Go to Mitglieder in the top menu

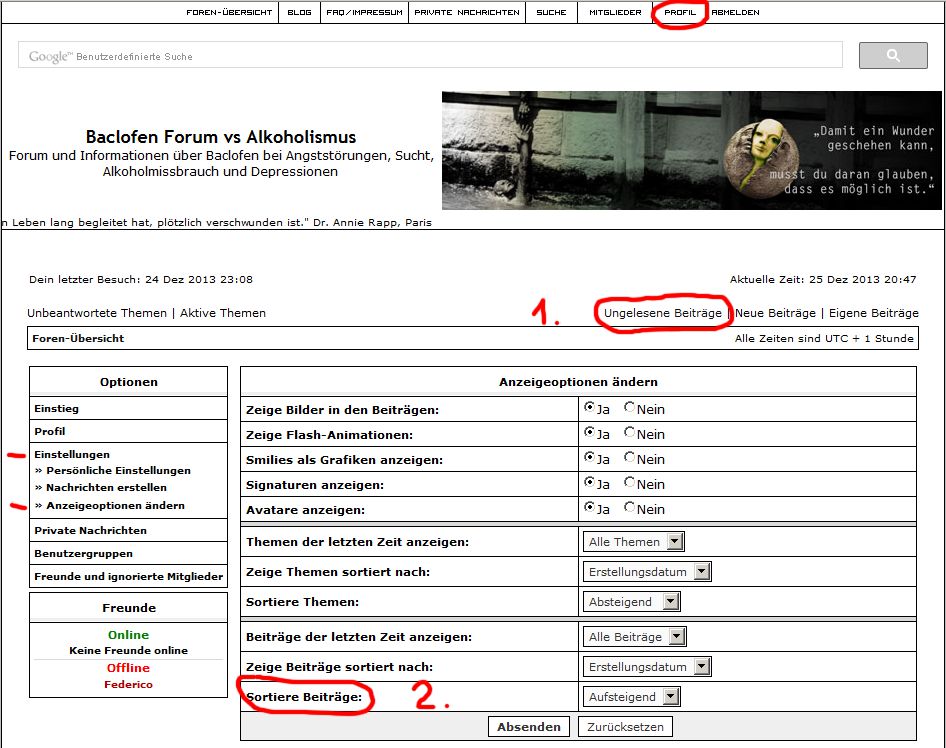click(615, 13)
